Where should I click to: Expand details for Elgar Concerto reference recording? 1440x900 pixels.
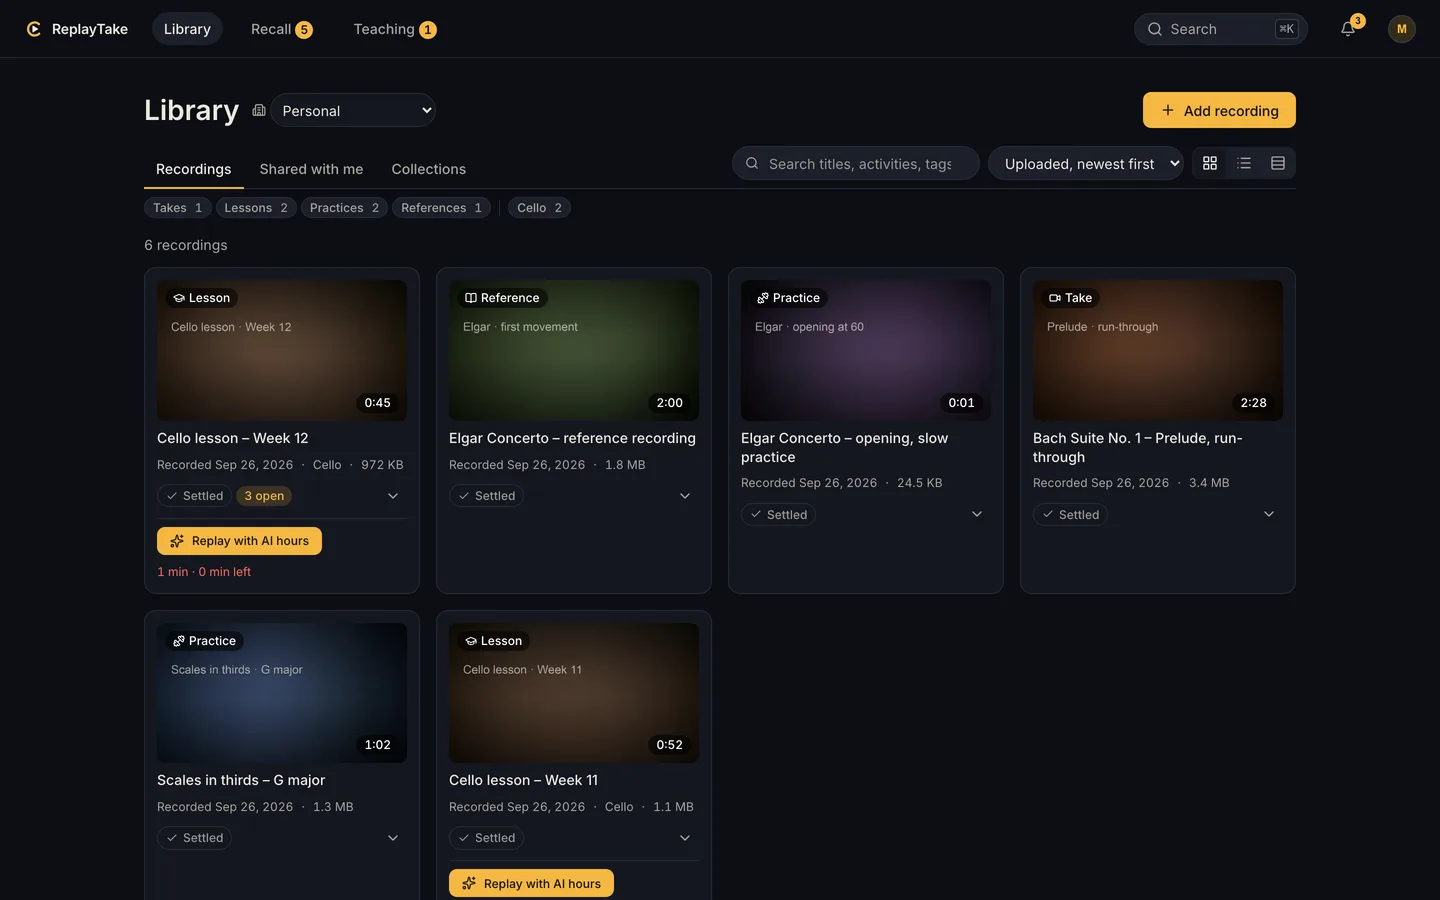coord(685,496)
